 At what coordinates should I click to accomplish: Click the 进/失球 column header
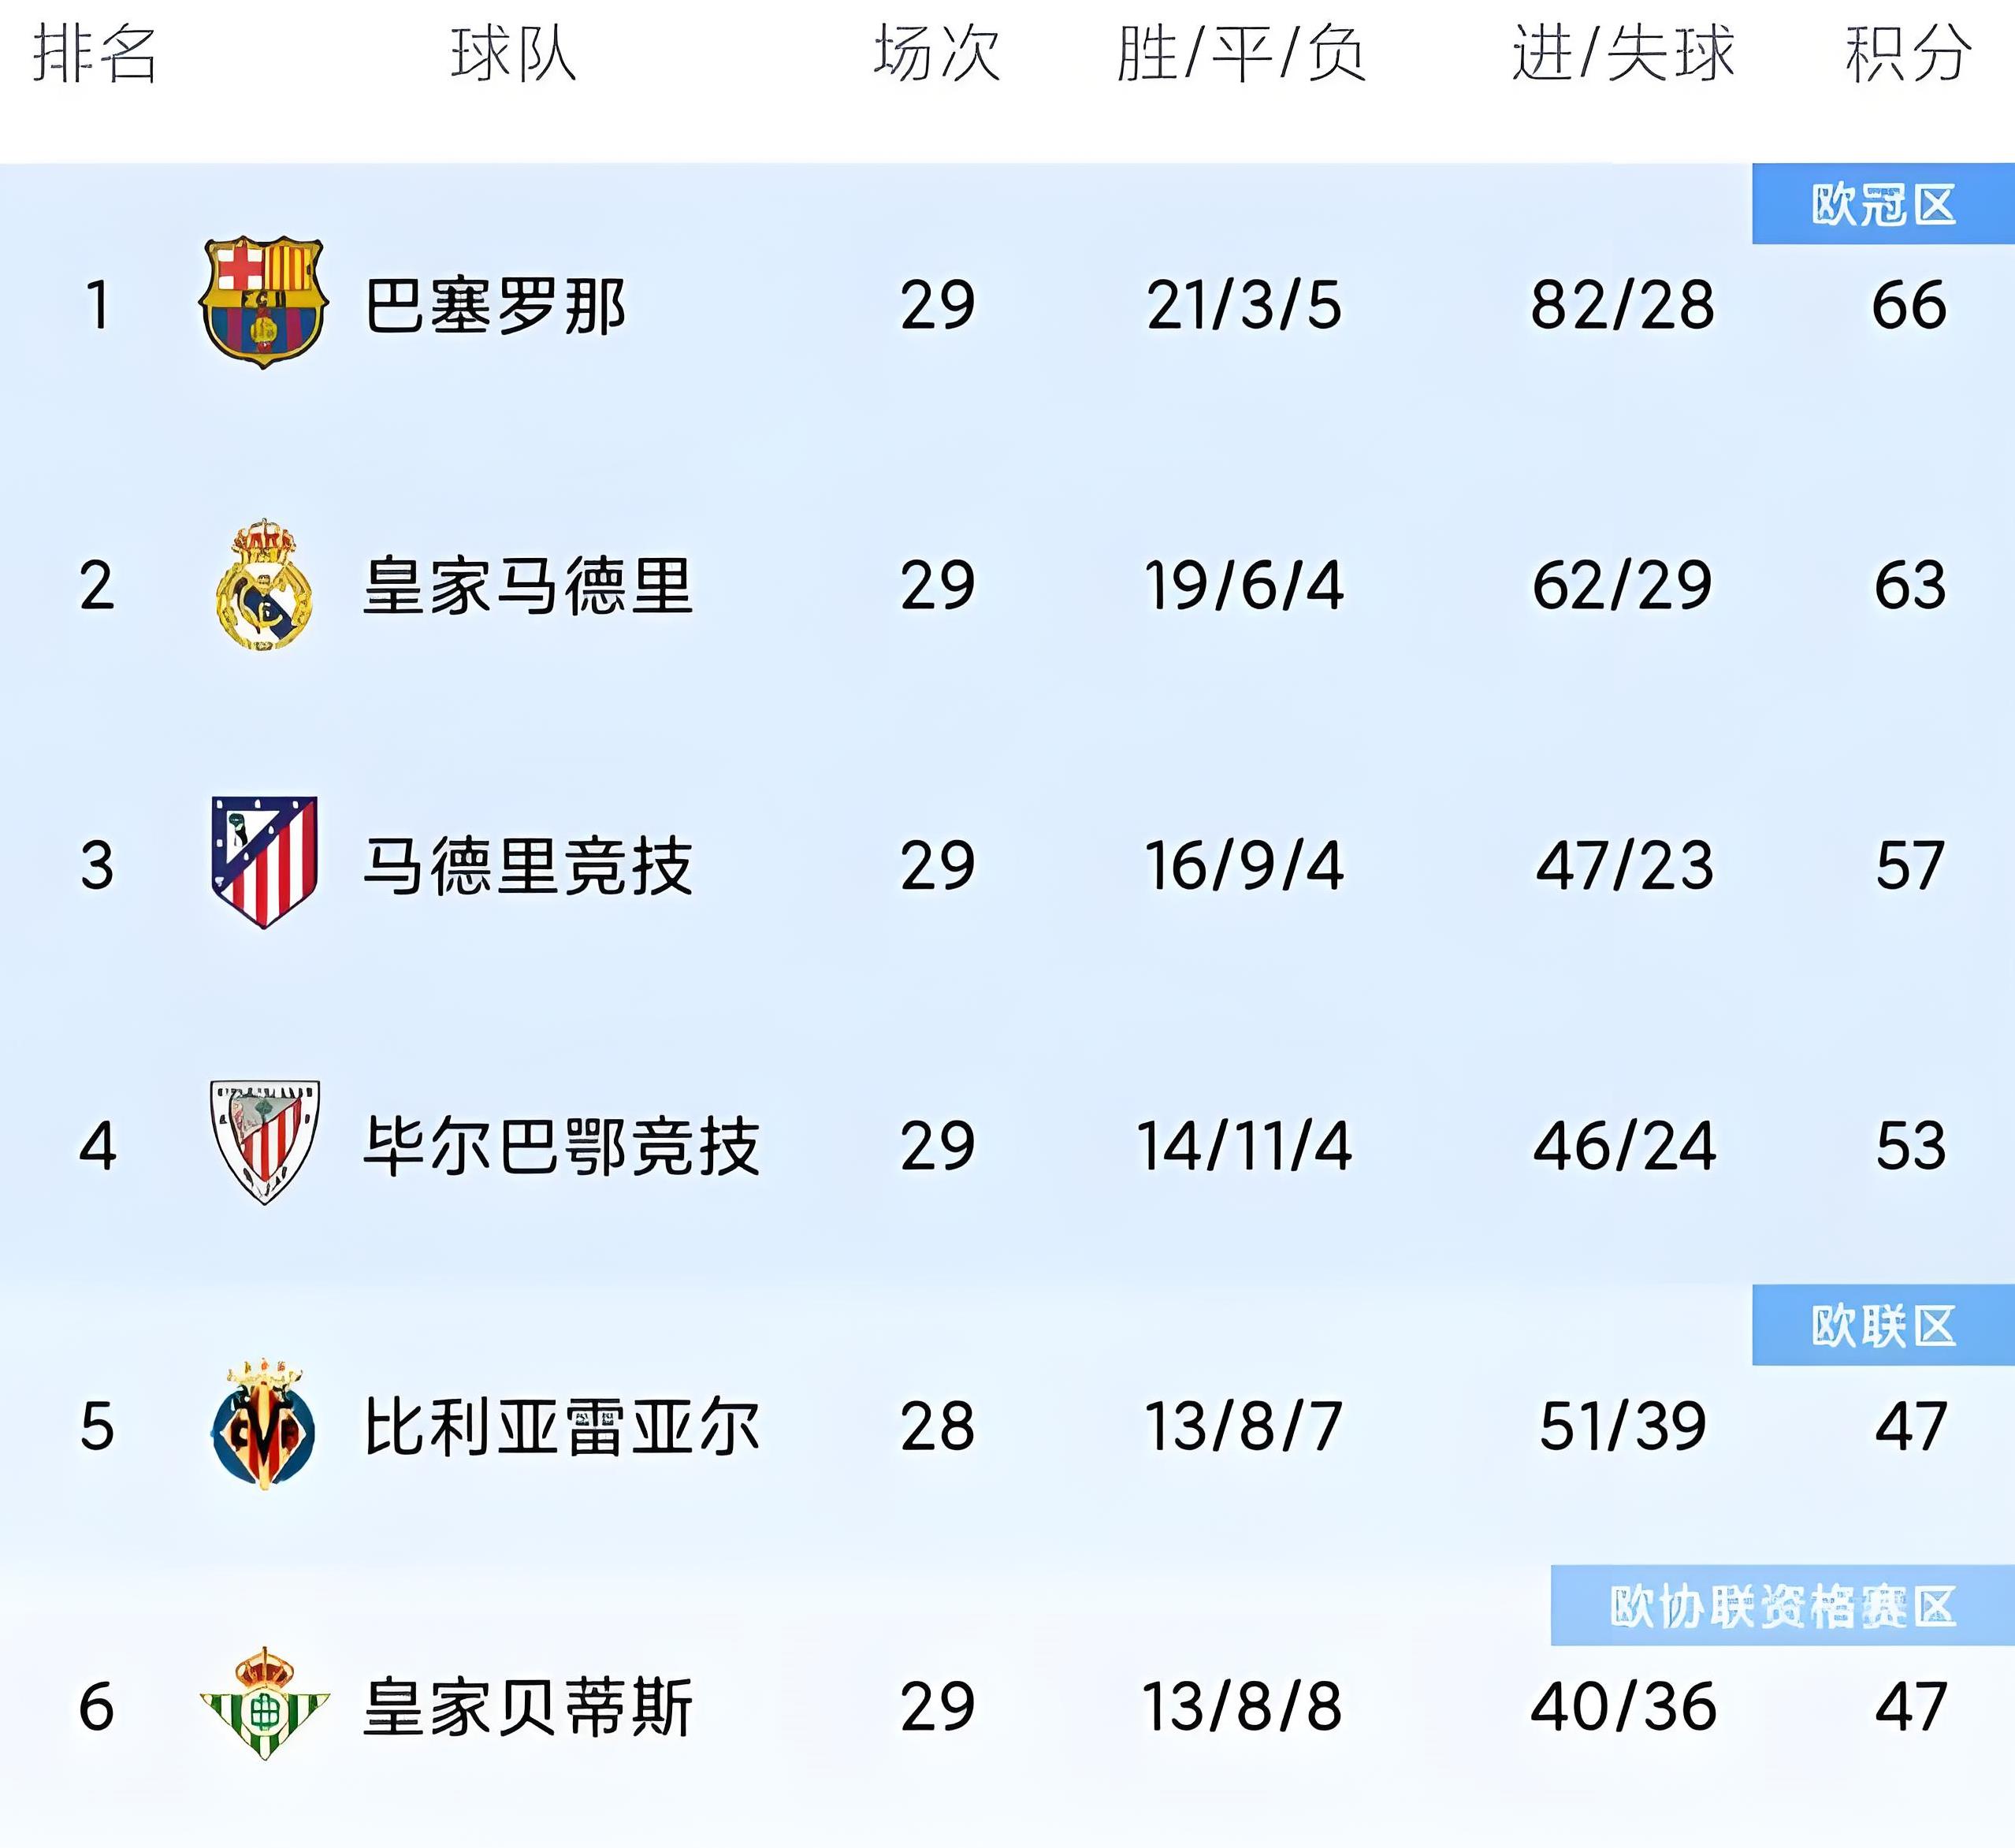[x=1622, y=54]
